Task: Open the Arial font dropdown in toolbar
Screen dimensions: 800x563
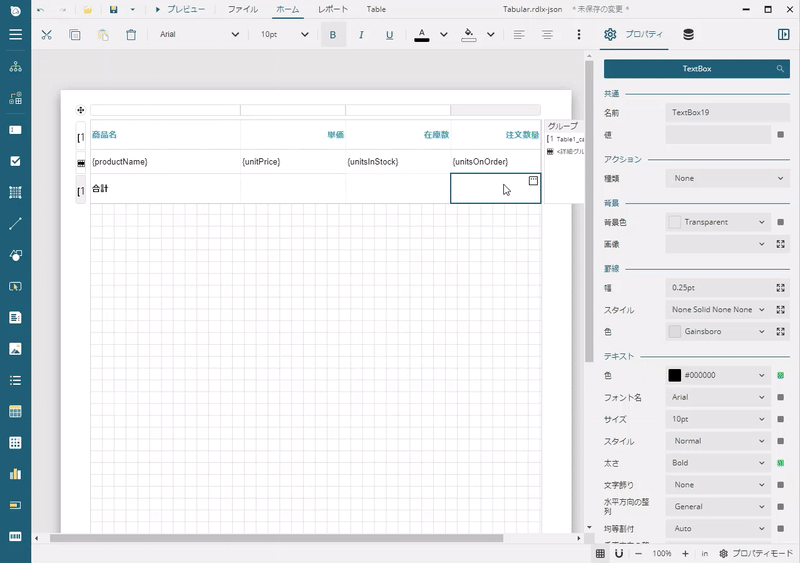Action: tap(200, 34)
